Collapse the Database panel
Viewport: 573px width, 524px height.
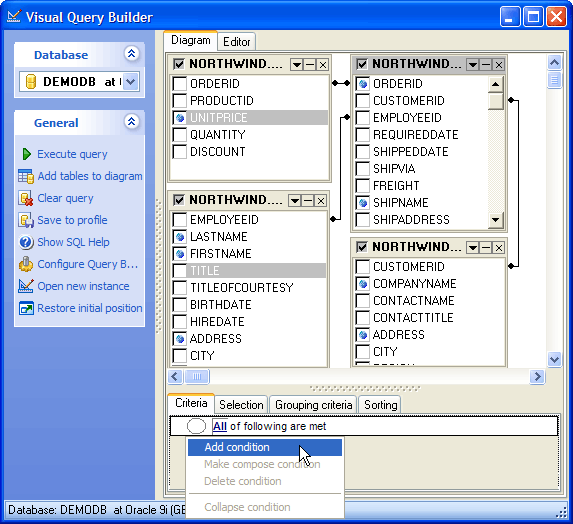click(132, 54)
